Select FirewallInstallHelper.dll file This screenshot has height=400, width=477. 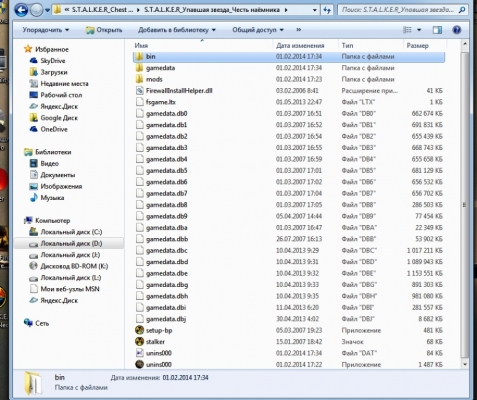pos(289,91)
